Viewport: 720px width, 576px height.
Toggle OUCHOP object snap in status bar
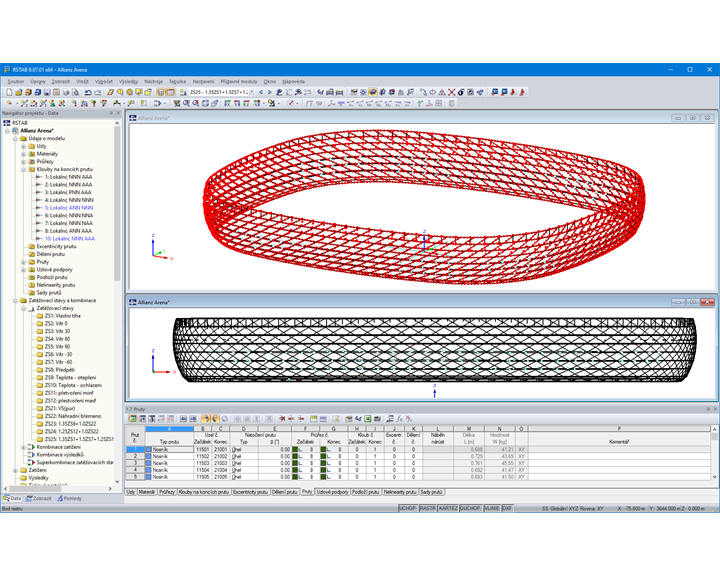pyautogui.click(x=470, y=508)
